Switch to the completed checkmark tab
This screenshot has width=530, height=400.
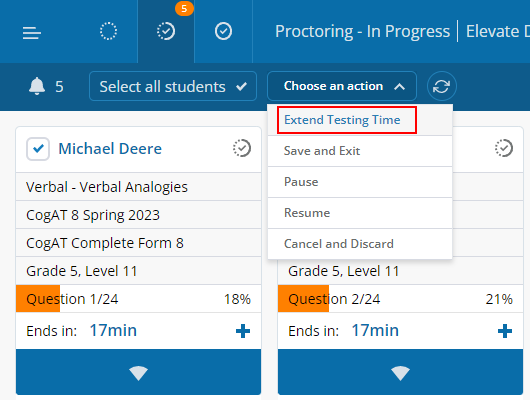(223, 31)
